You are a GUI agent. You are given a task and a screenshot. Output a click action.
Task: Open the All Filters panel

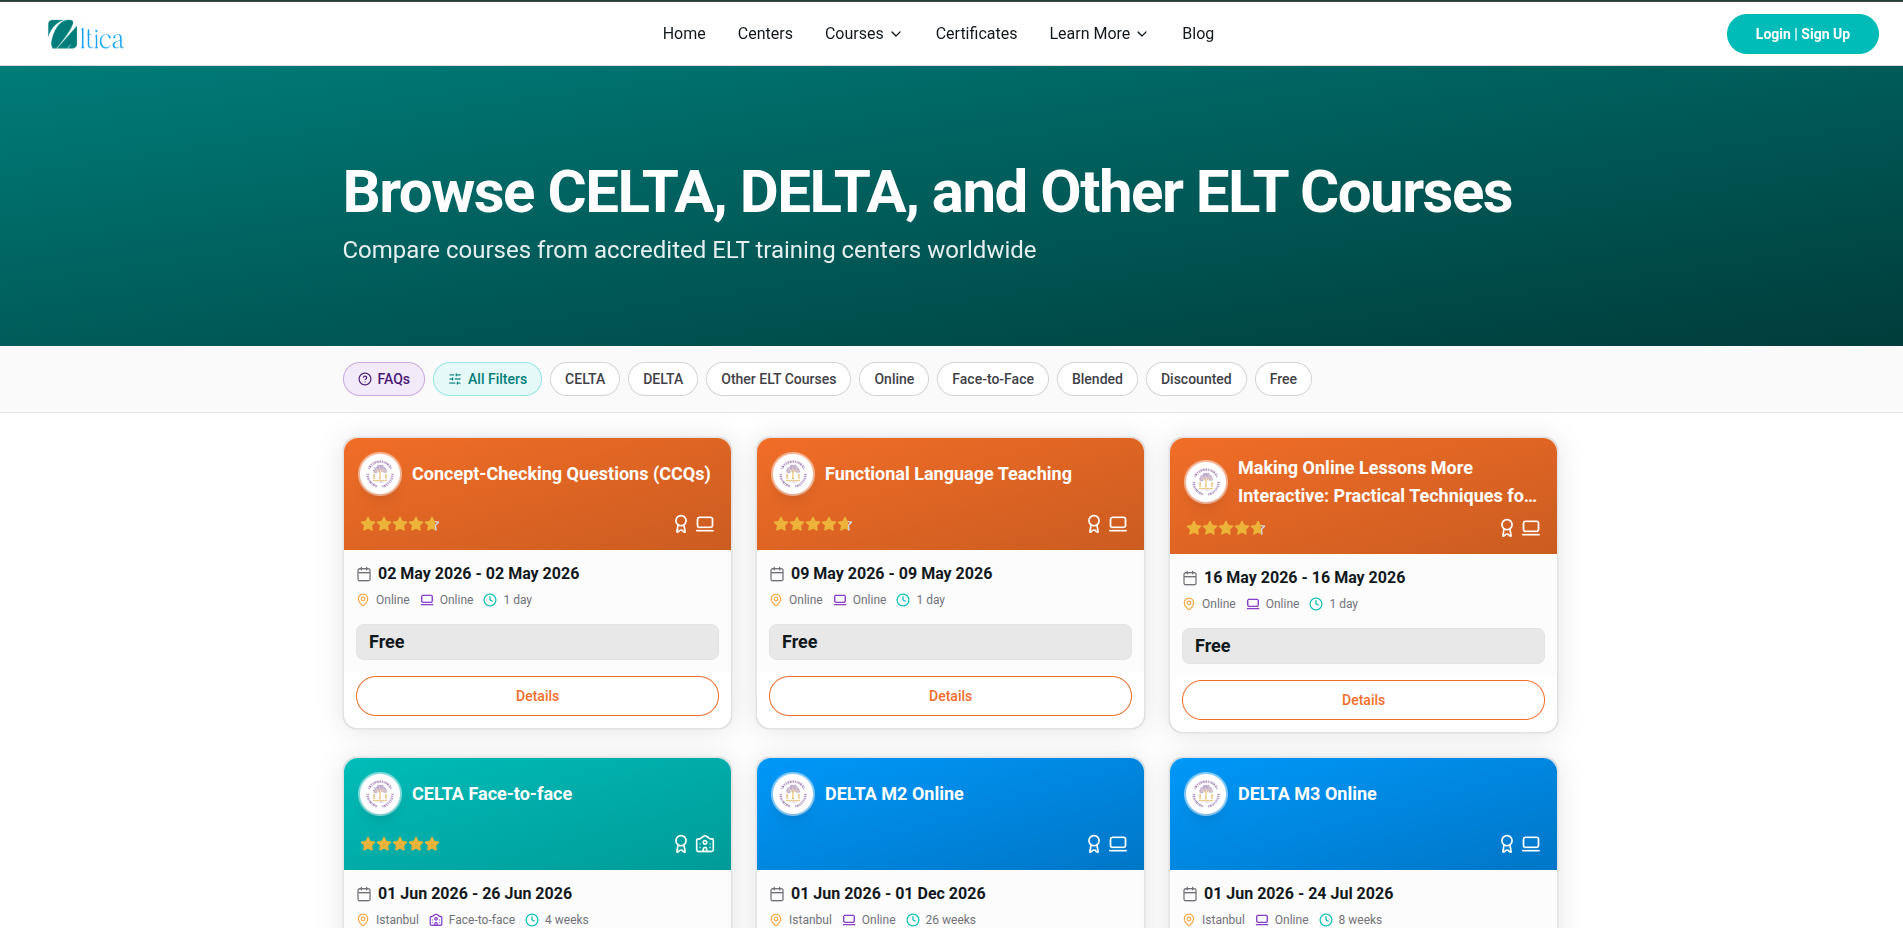[x=487, y=379]
